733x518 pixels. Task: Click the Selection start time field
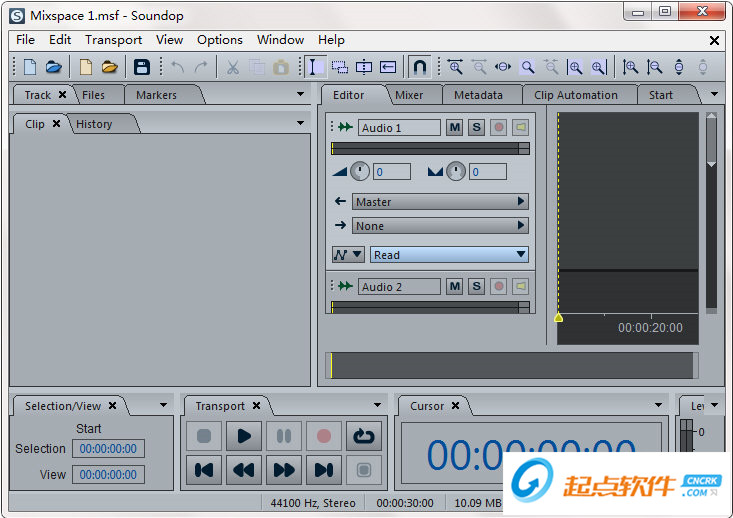click(110, 449)
